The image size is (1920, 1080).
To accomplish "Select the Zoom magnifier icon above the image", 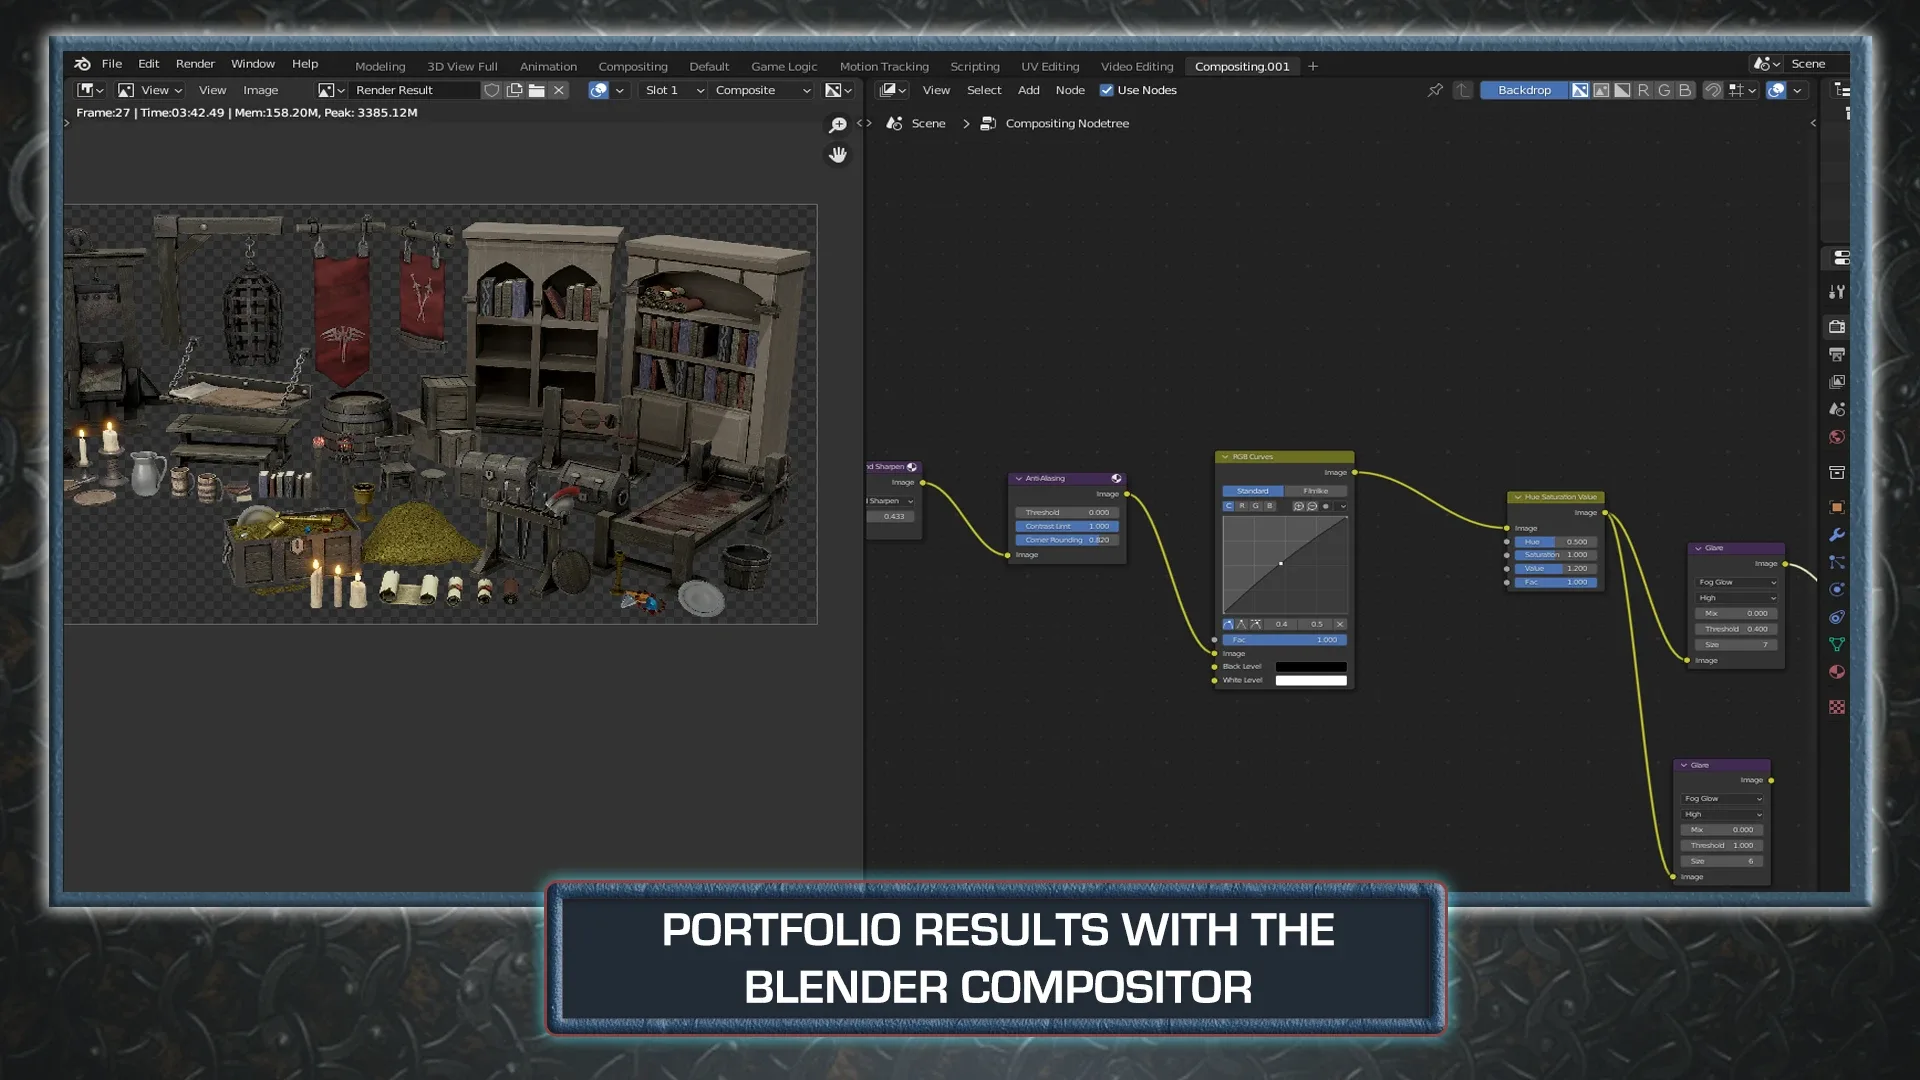I will [x=838, y=123].
